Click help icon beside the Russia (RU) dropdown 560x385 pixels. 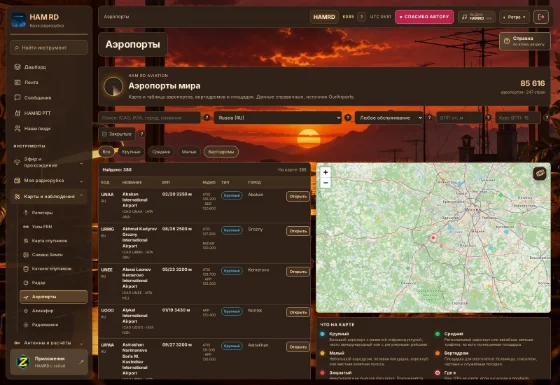348,118
